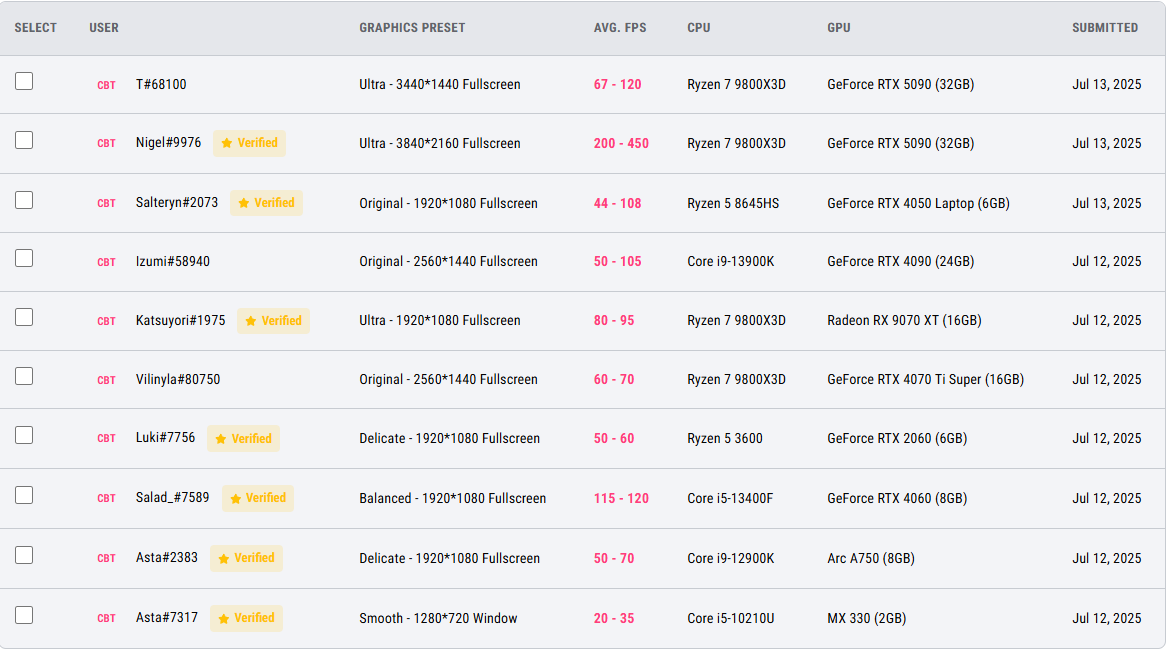Check the box for Salteryn#2073

[24, 200]
